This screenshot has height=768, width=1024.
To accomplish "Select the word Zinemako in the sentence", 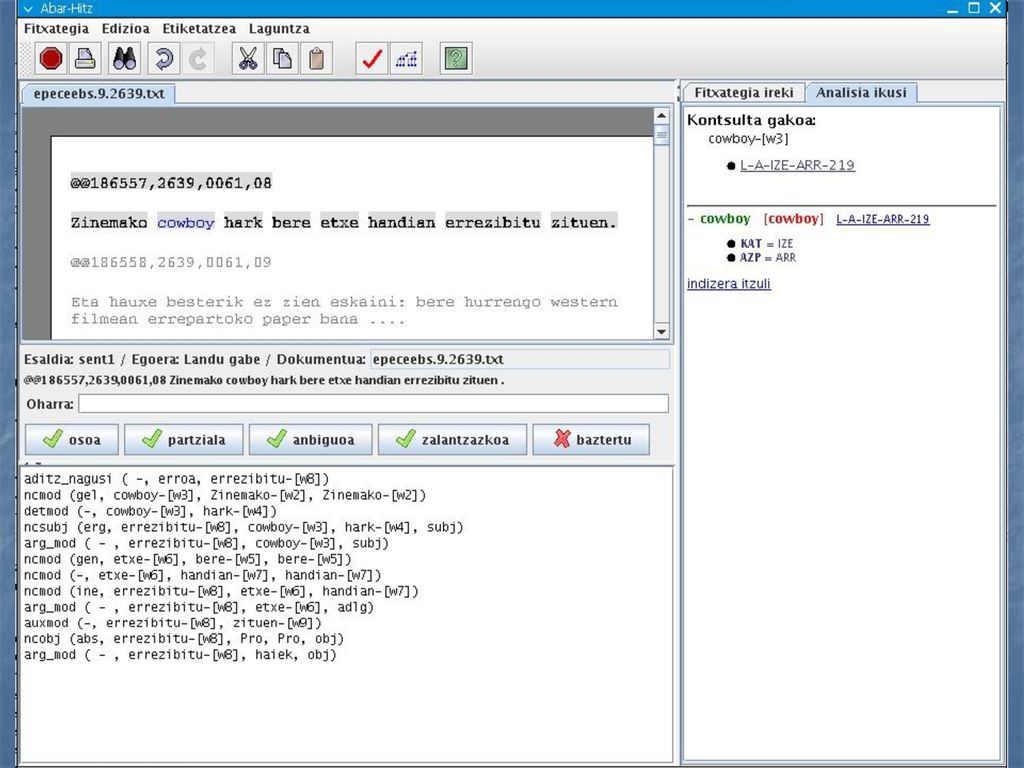I will 109,223.
